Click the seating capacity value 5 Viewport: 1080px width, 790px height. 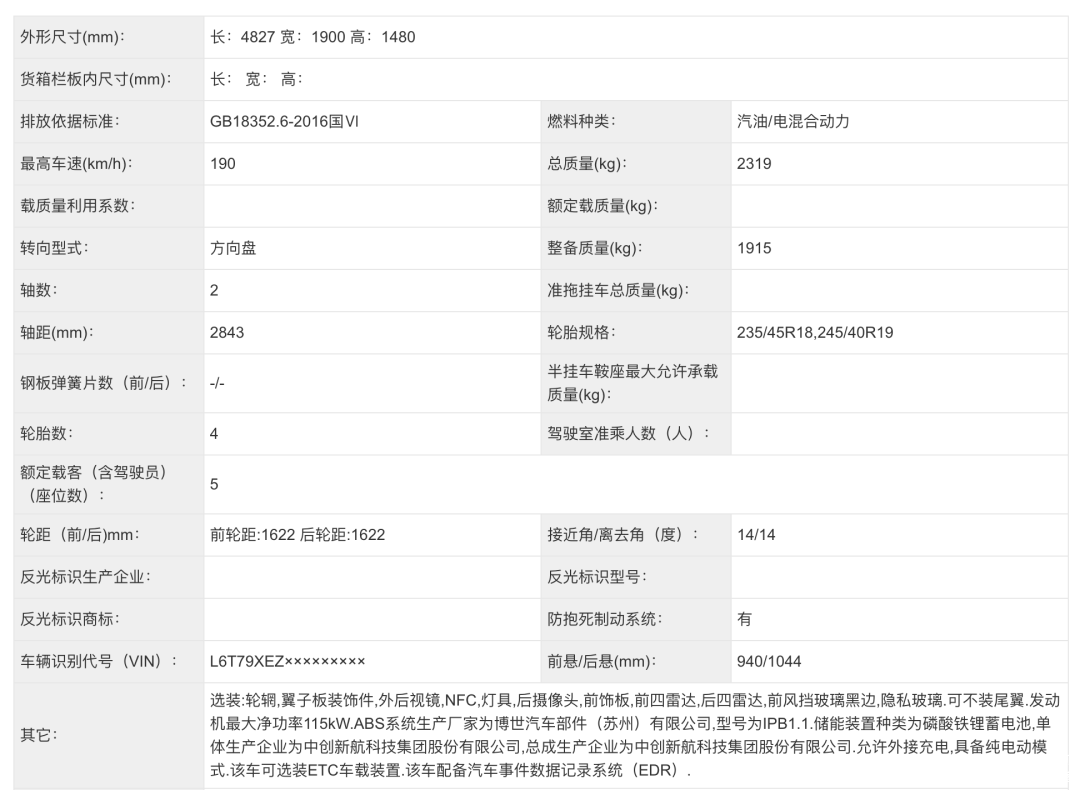(215, 484)
